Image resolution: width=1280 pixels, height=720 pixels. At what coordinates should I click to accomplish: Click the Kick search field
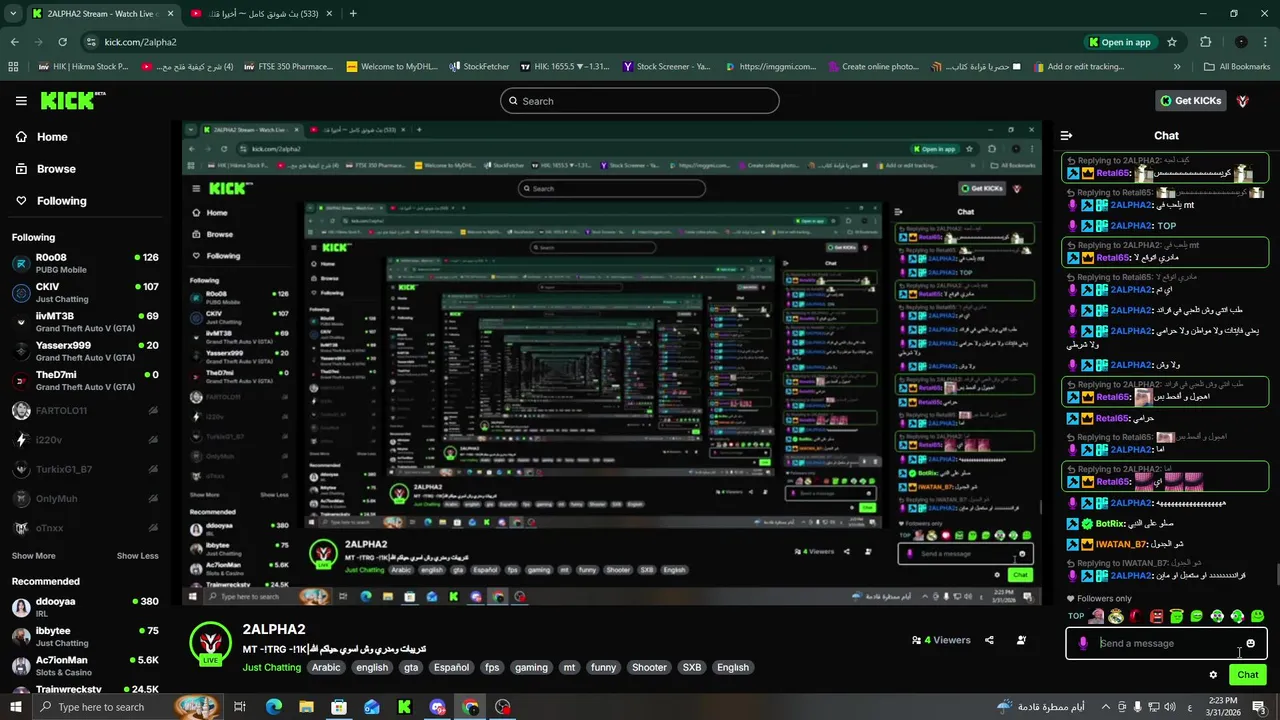point(639,101)
